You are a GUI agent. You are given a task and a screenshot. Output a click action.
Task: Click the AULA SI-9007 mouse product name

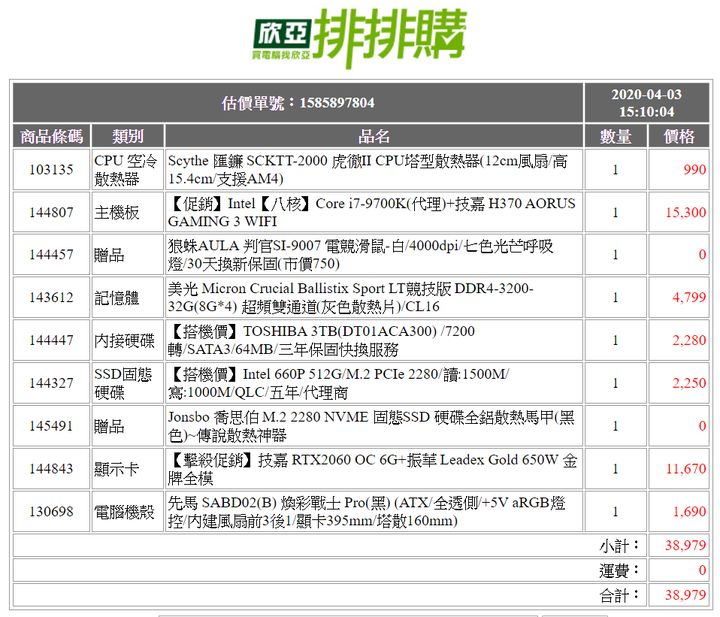[360, 255]
